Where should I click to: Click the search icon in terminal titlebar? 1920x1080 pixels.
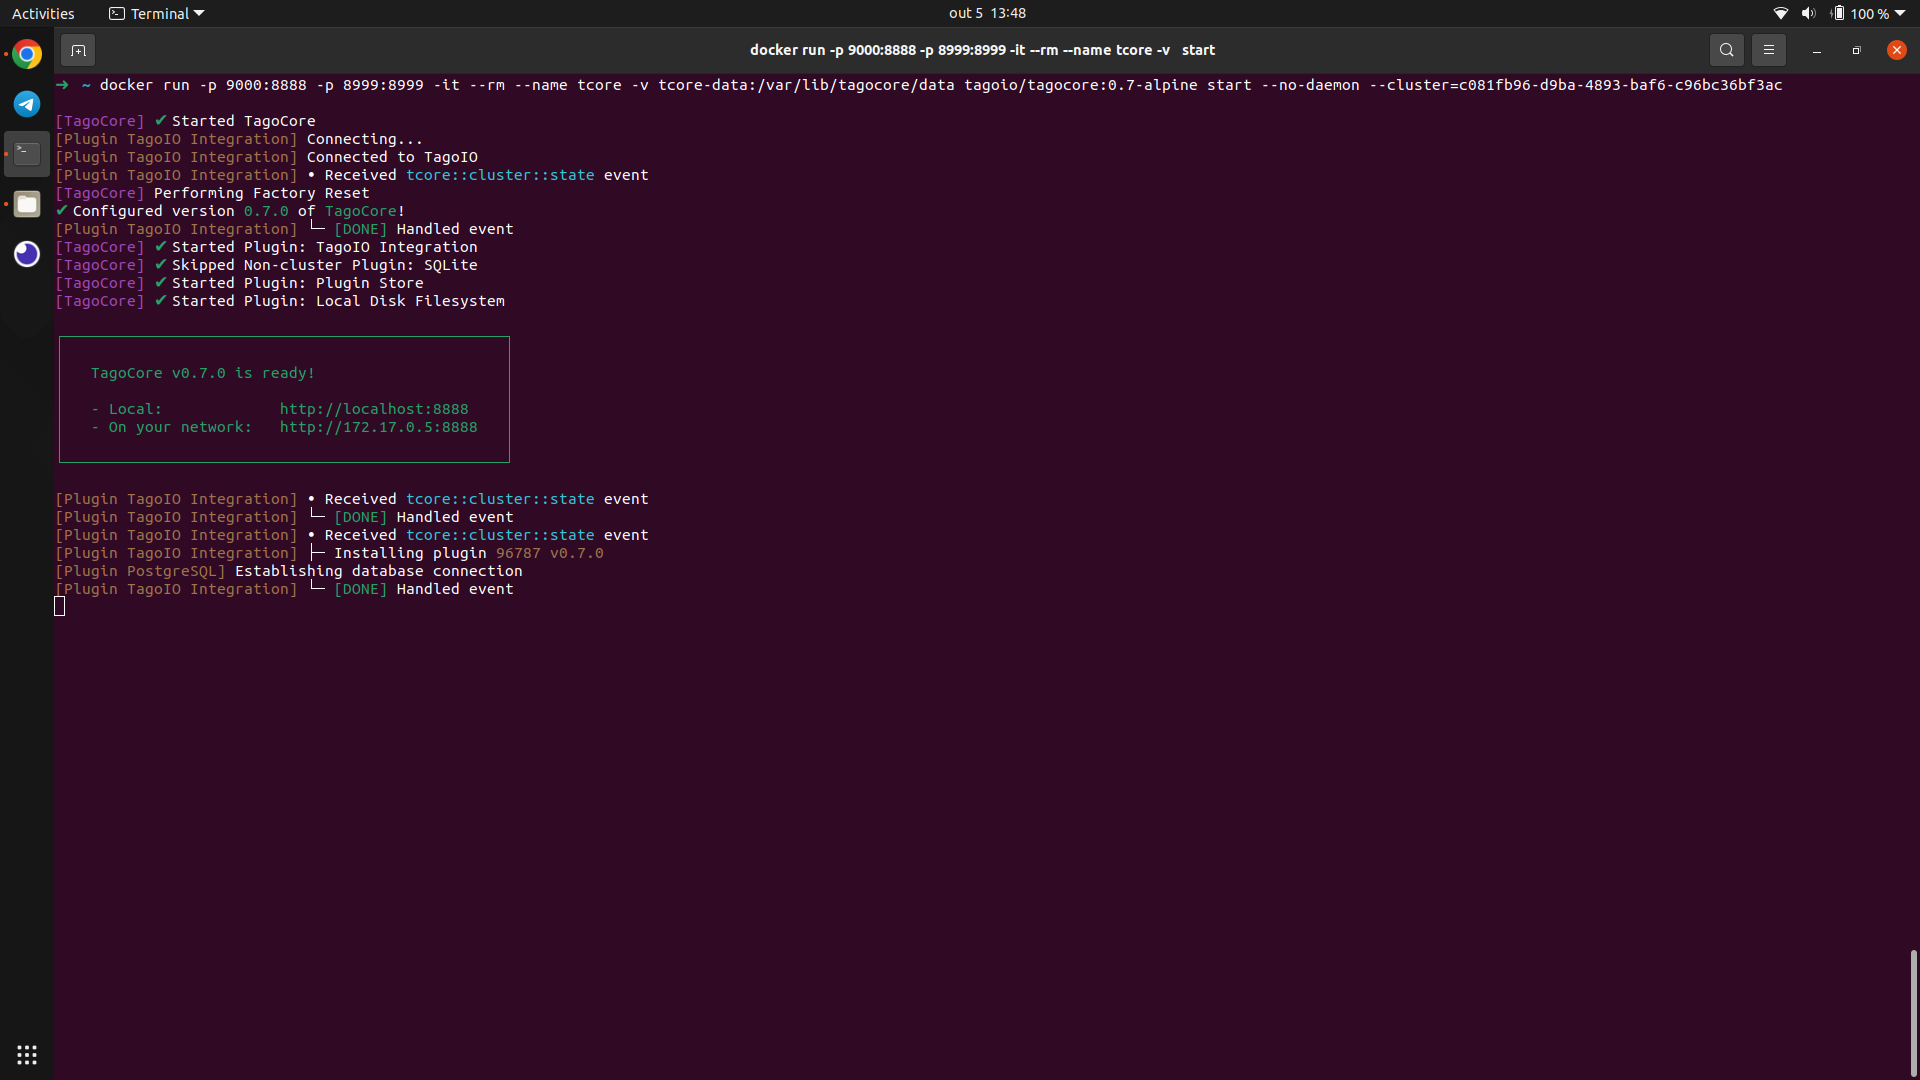1727,49
